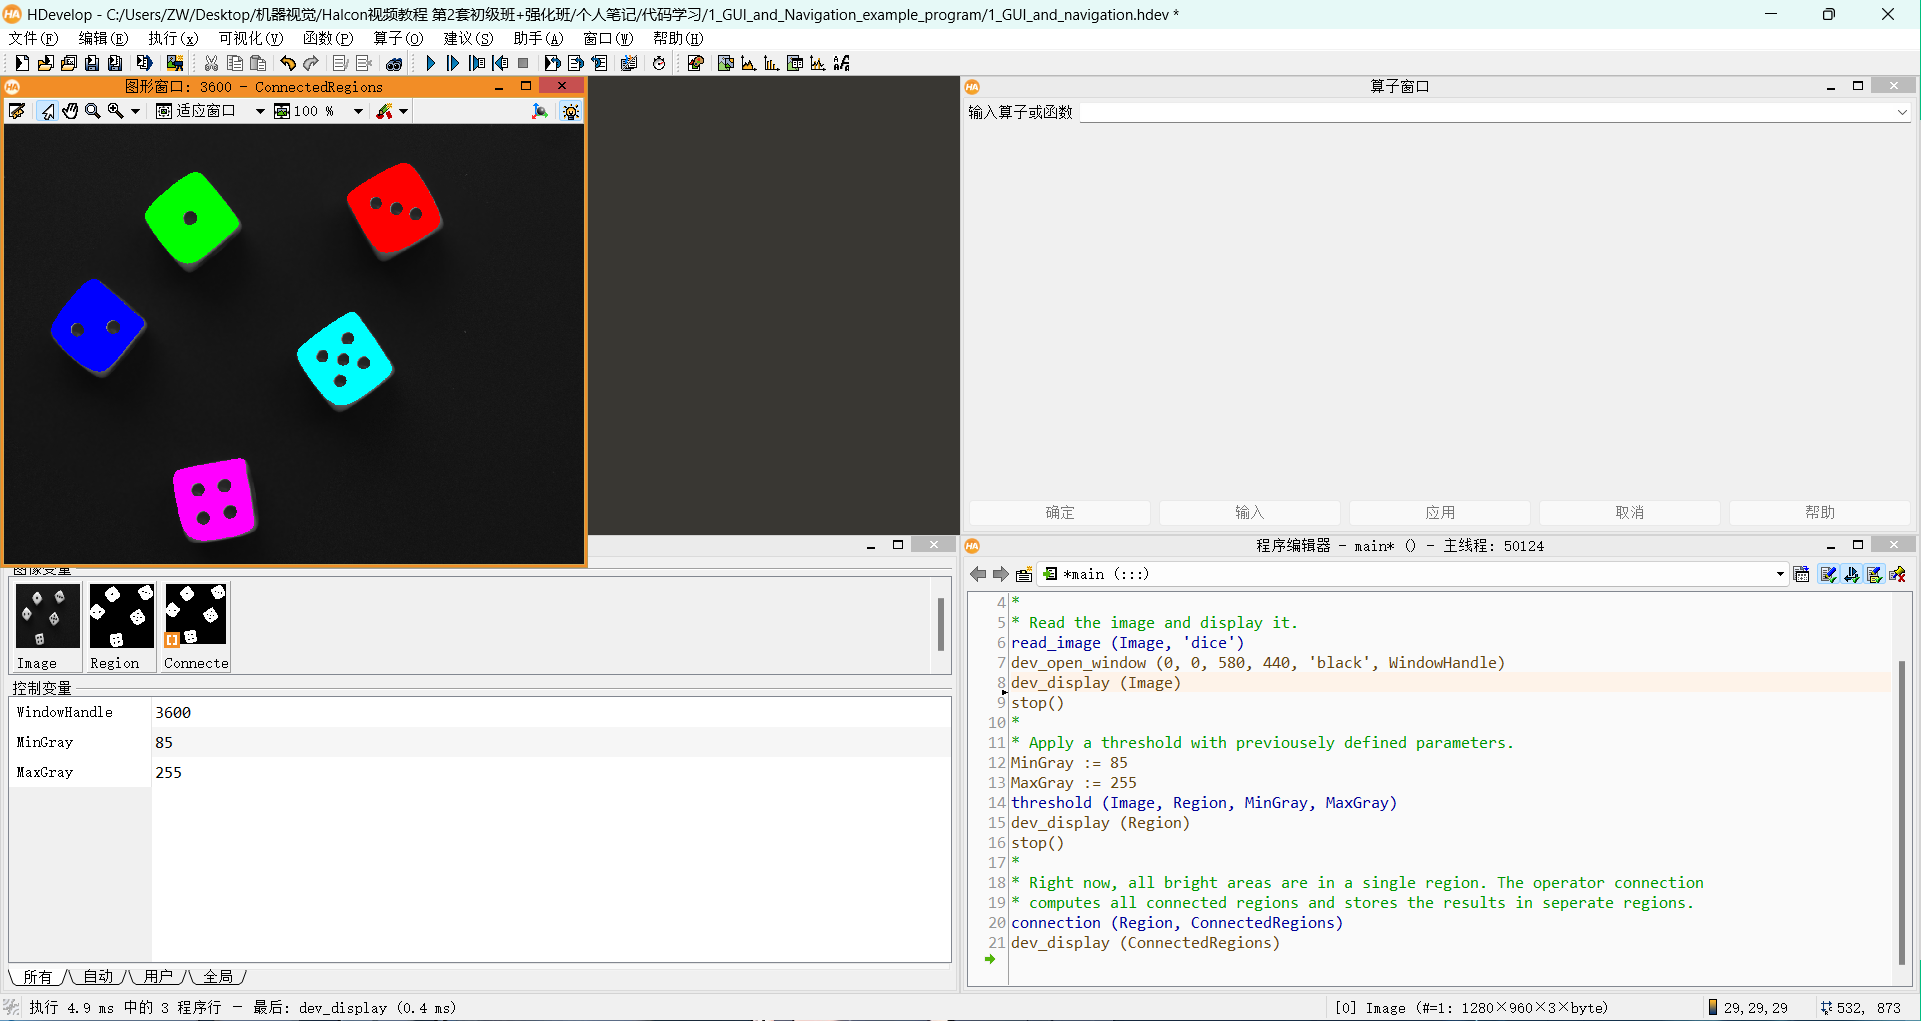Open the 适应窗口 image size dropdown

pos(259,111)
